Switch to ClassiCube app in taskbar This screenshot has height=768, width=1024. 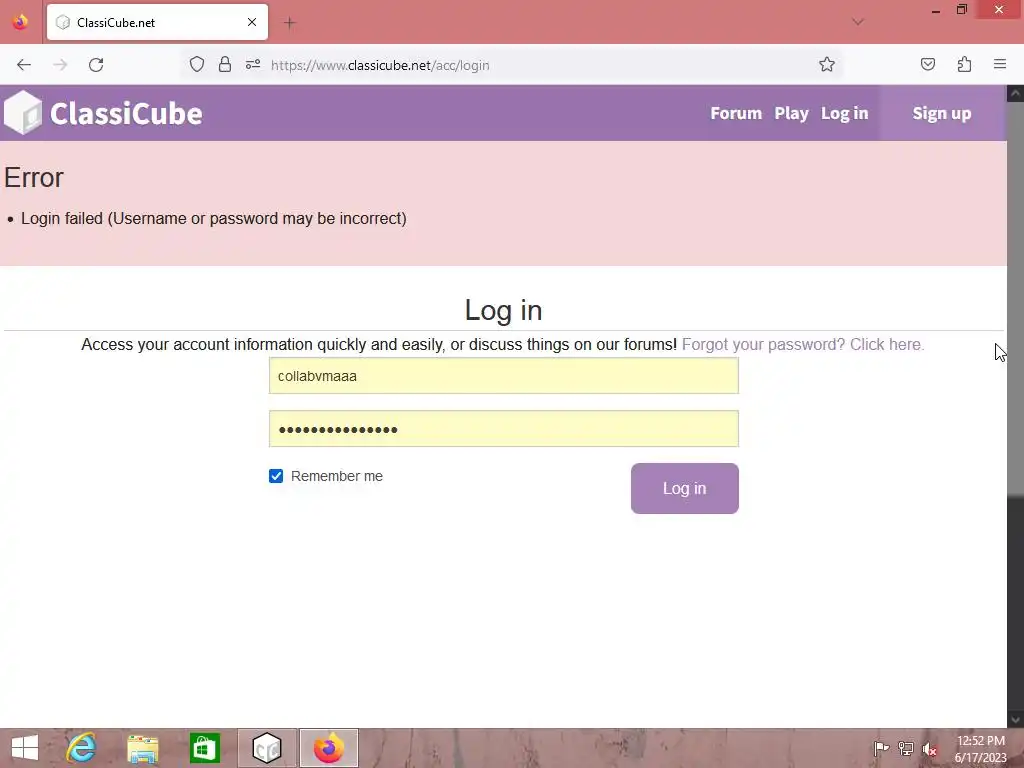click(x=266, y=748)
